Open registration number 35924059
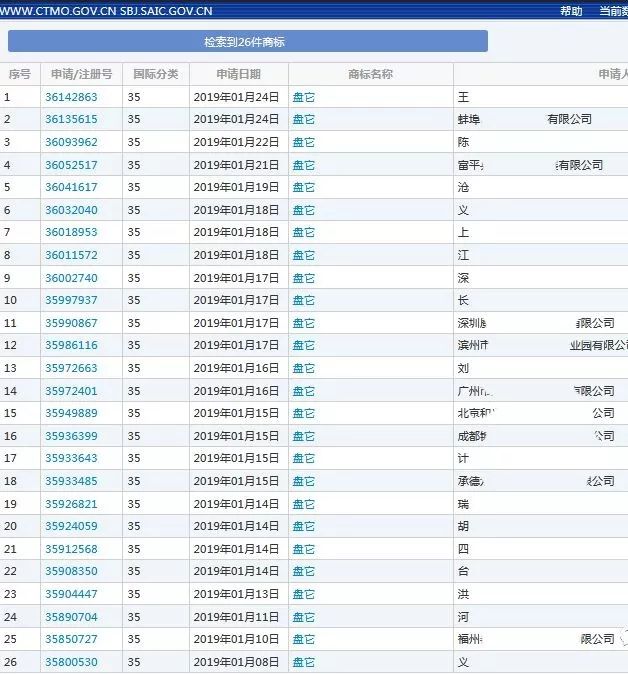The width and height of the screenshot is (628, 674). tap(71, 526)
